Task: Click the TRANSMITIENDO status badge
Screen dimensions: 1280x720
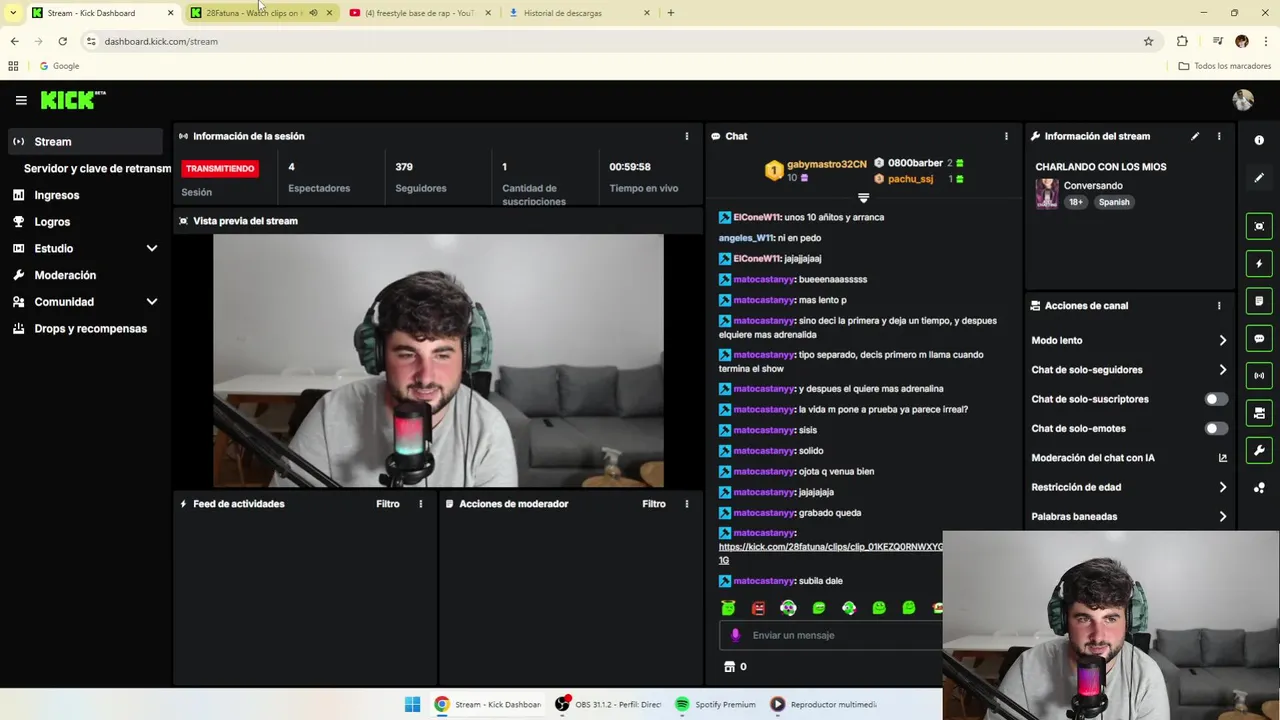Action: tap(220, 168)
